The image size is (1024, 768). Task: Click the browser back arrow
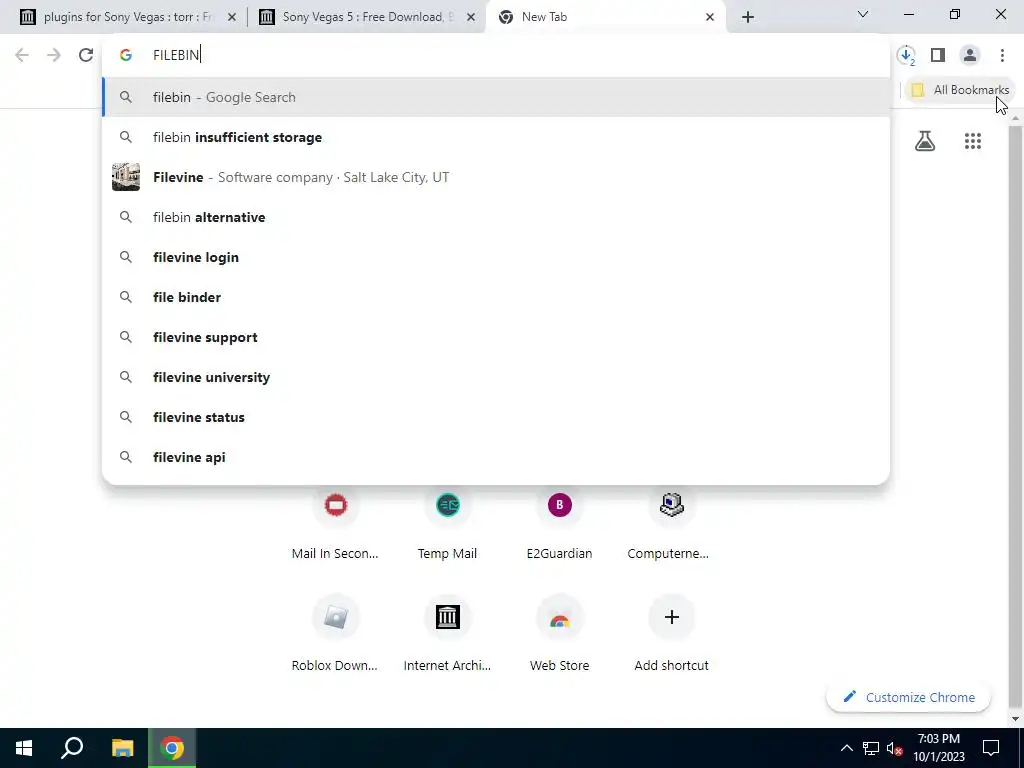[22, 55]
